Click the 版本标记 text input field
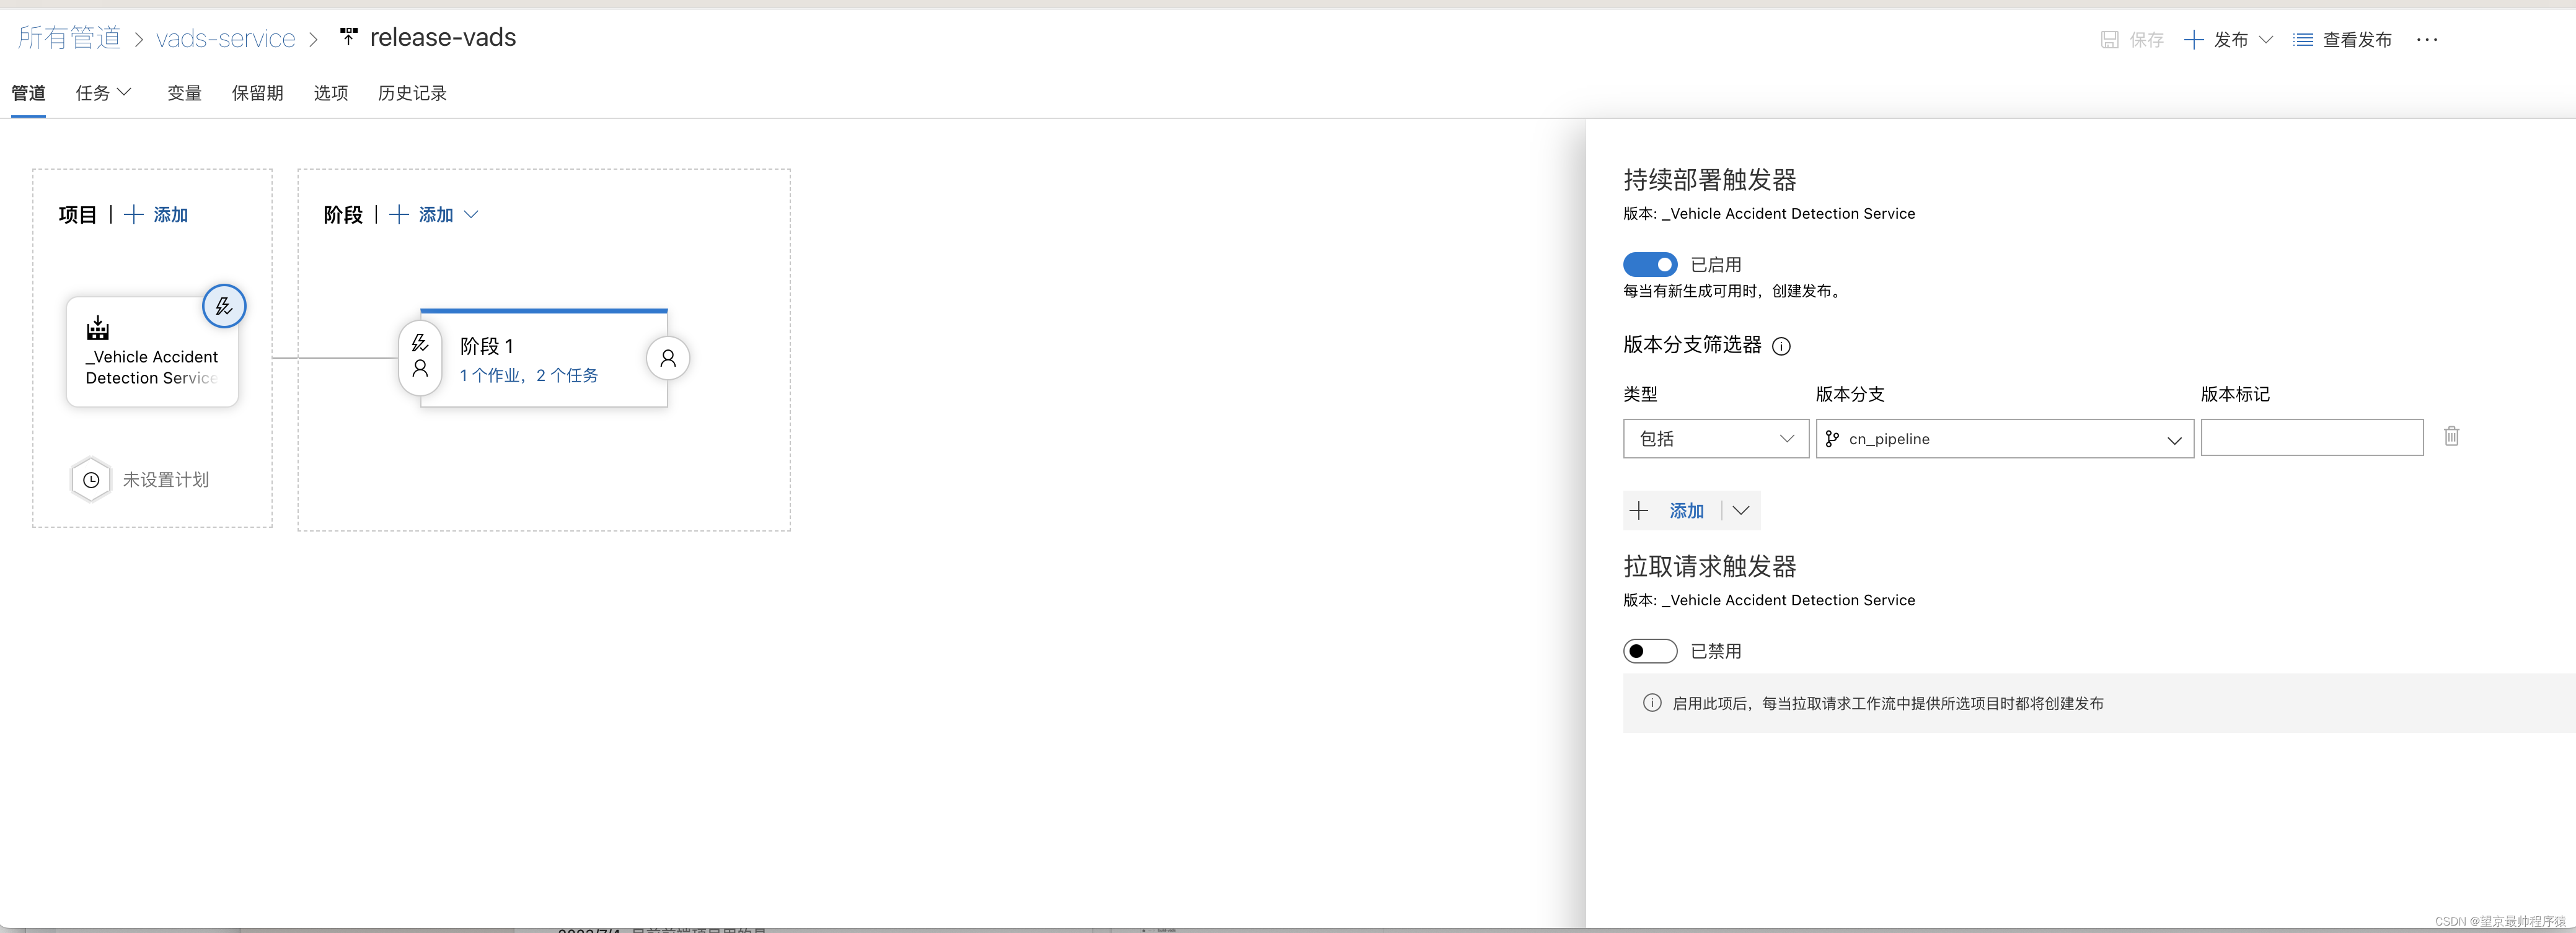The height and width of the screenshot is (933, 2576). [2311, 438]
